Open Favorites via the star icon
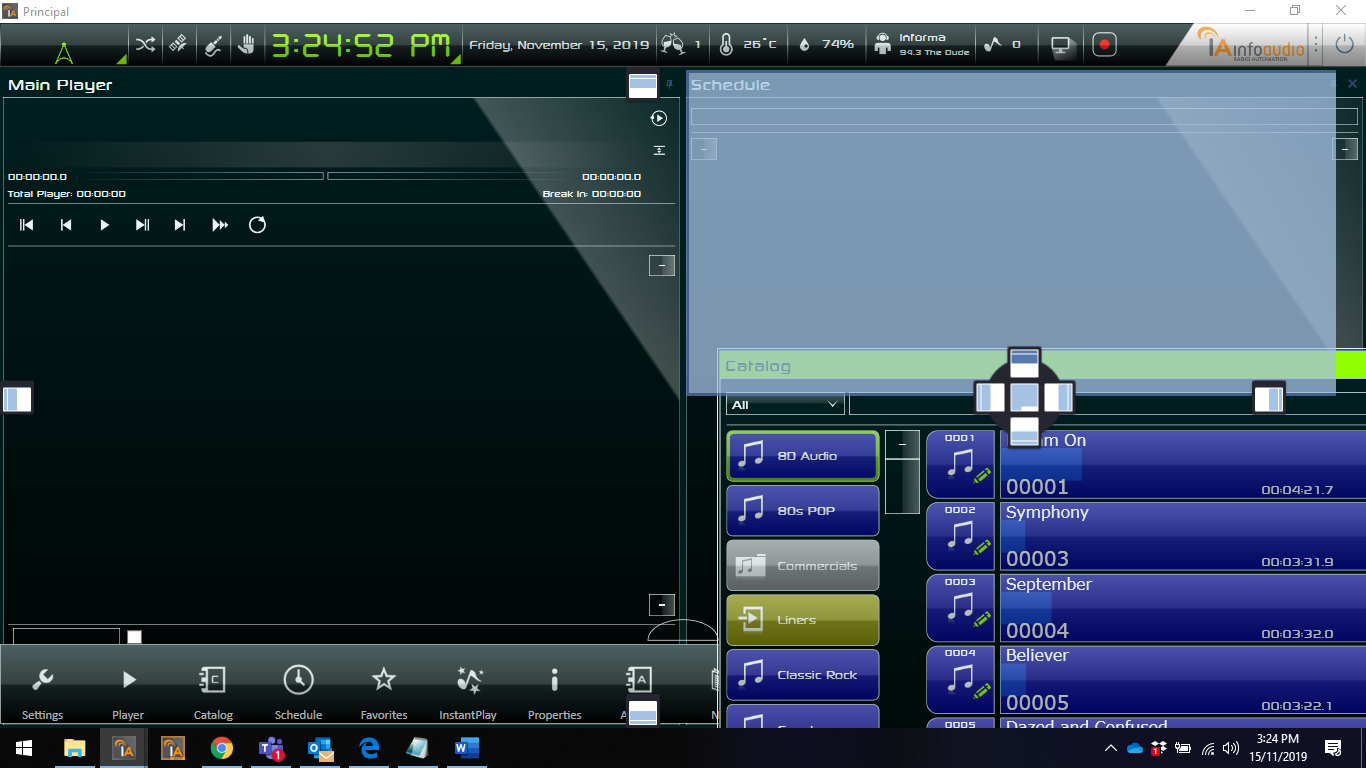The image size is (1366, 768). click(384, 690)
